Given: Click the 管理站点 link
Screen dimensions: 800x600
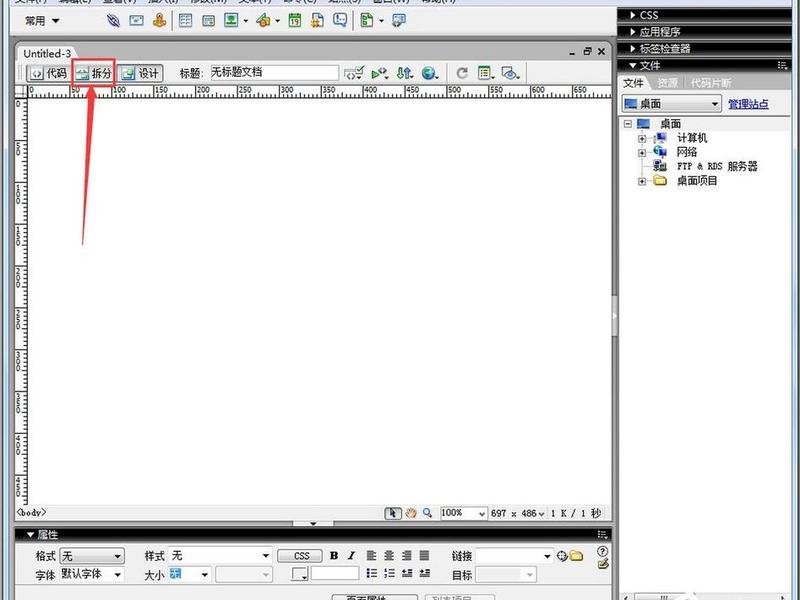Looking at the screenshot, I should point(748,104).
